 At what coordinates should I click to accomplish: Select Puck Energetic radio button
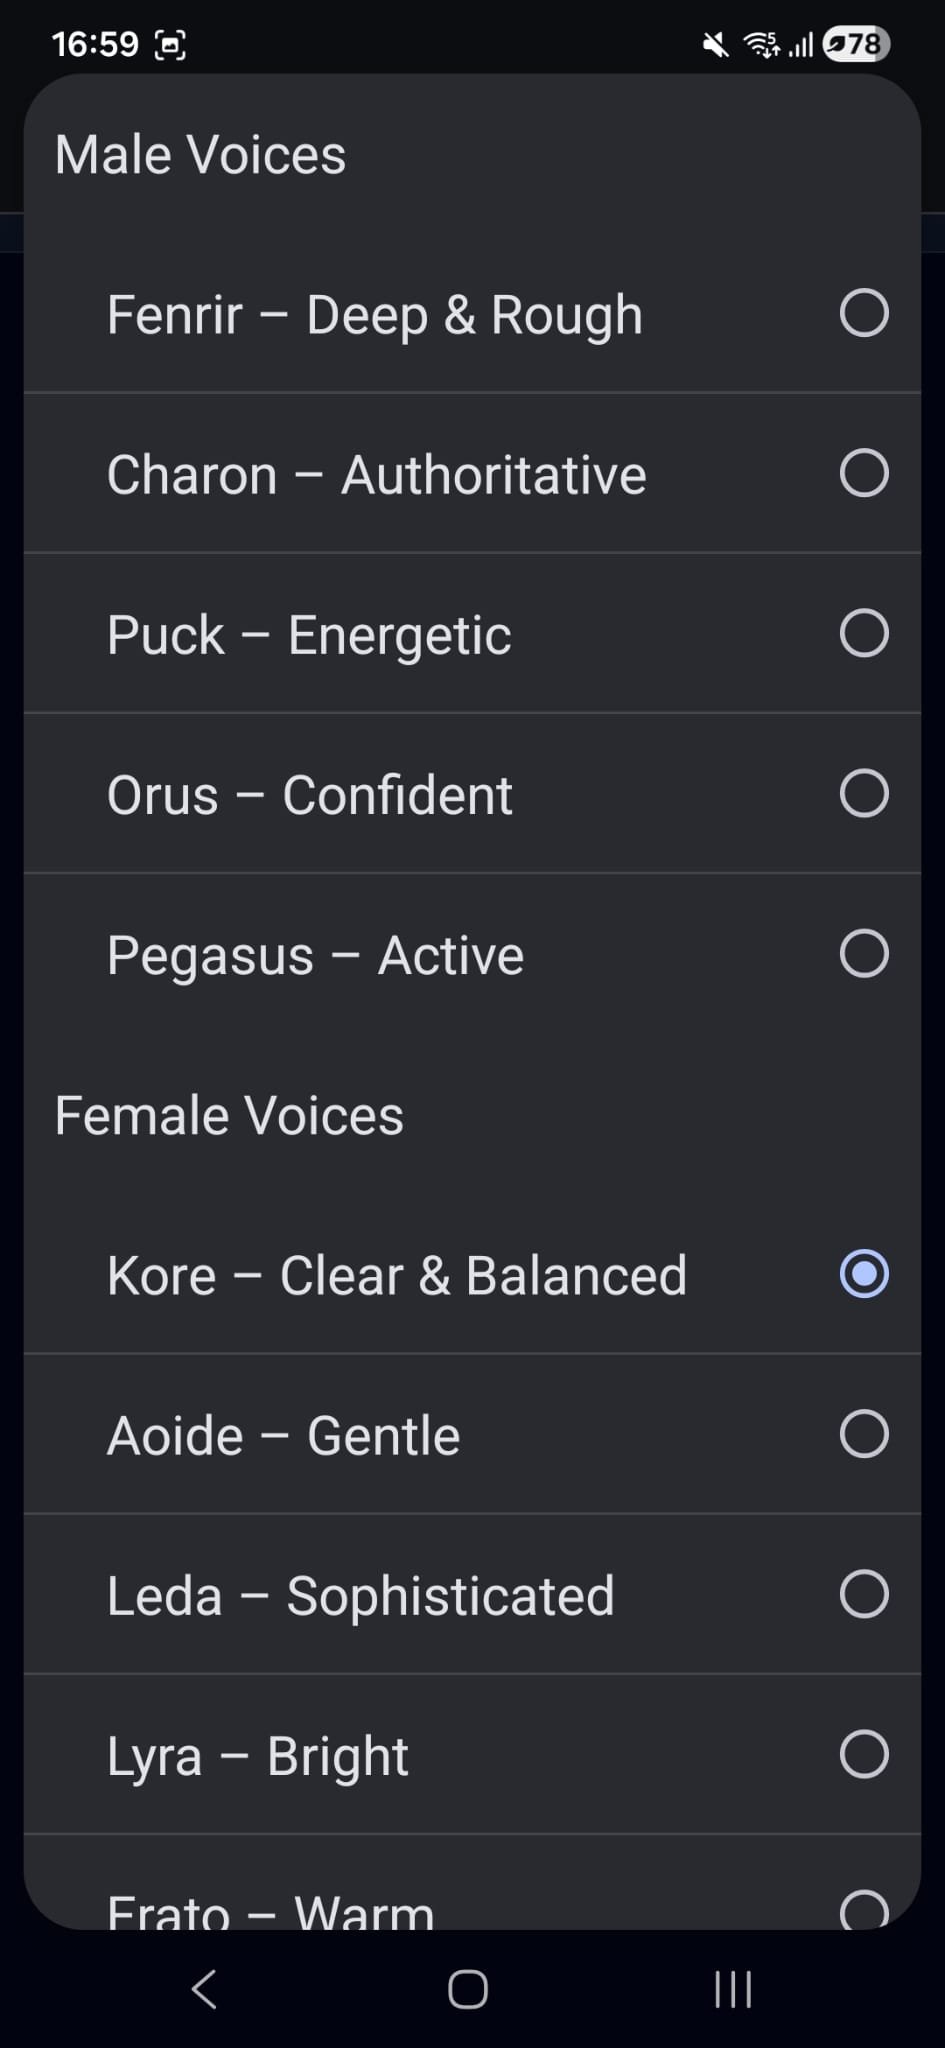tap(864, 633)
